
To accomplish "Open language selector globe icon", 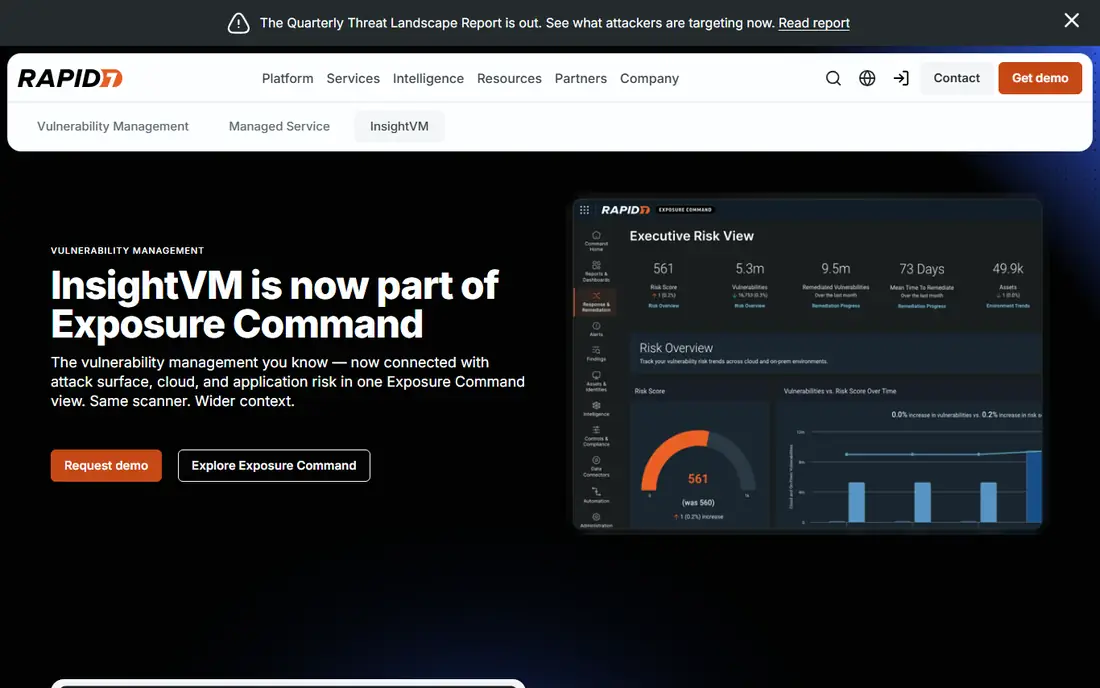I will 867,78.
